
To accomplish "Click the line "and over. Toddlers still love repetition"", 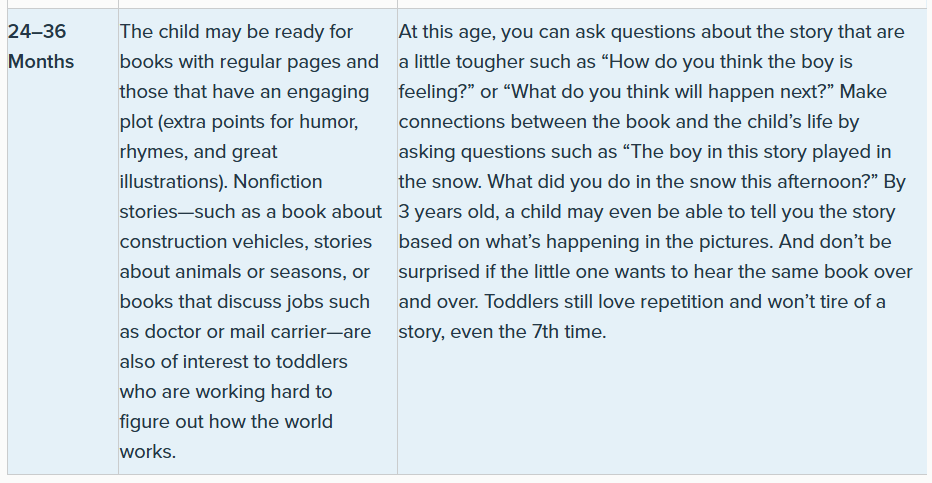I will tap(642, 301).
